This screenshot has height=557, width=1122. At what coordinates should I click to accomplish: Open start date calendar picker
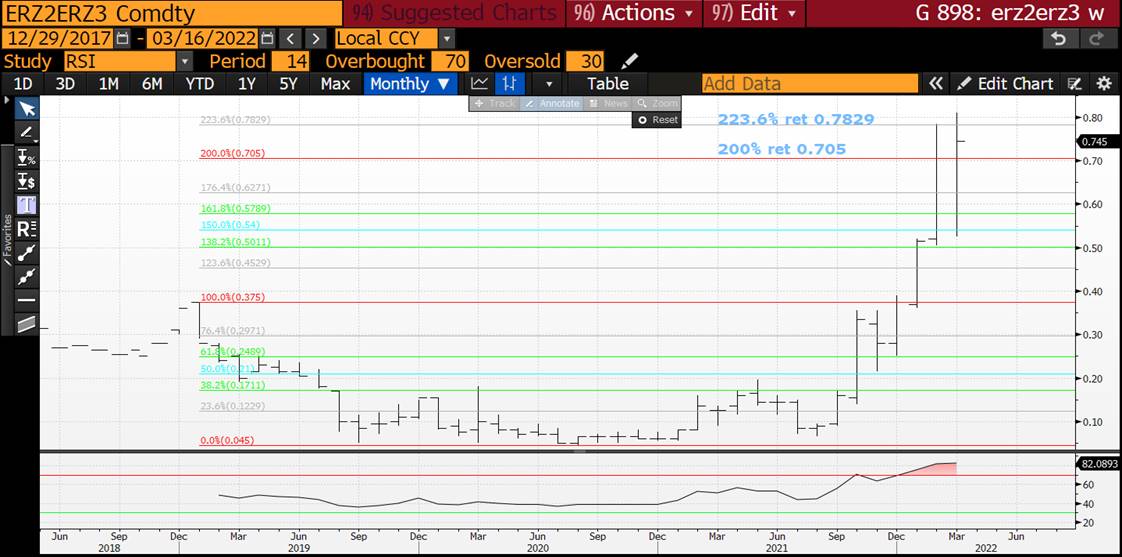pos(122,38)
